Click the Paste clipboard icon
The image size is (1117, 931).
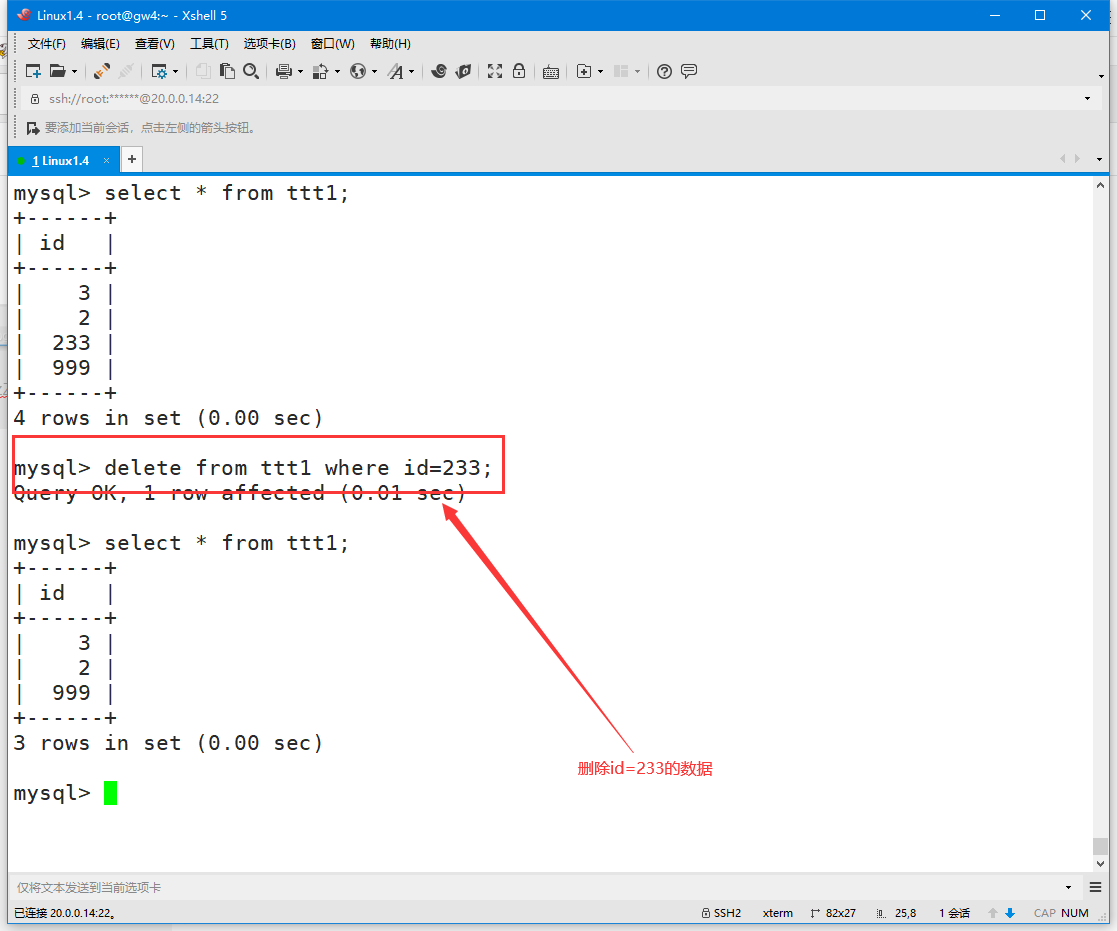227,71
